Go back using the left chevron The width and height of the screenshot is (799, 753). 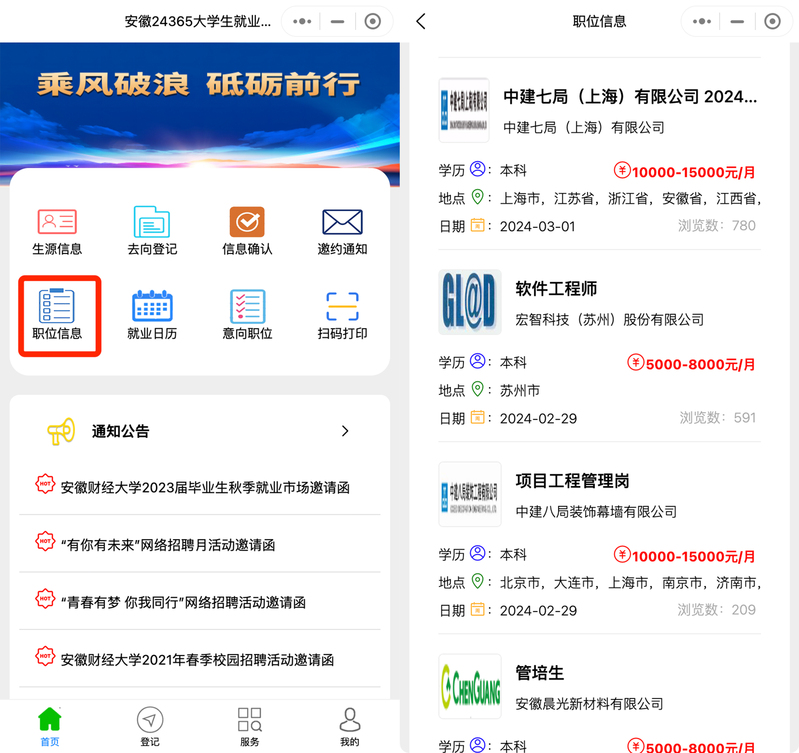tap(421, 21)
